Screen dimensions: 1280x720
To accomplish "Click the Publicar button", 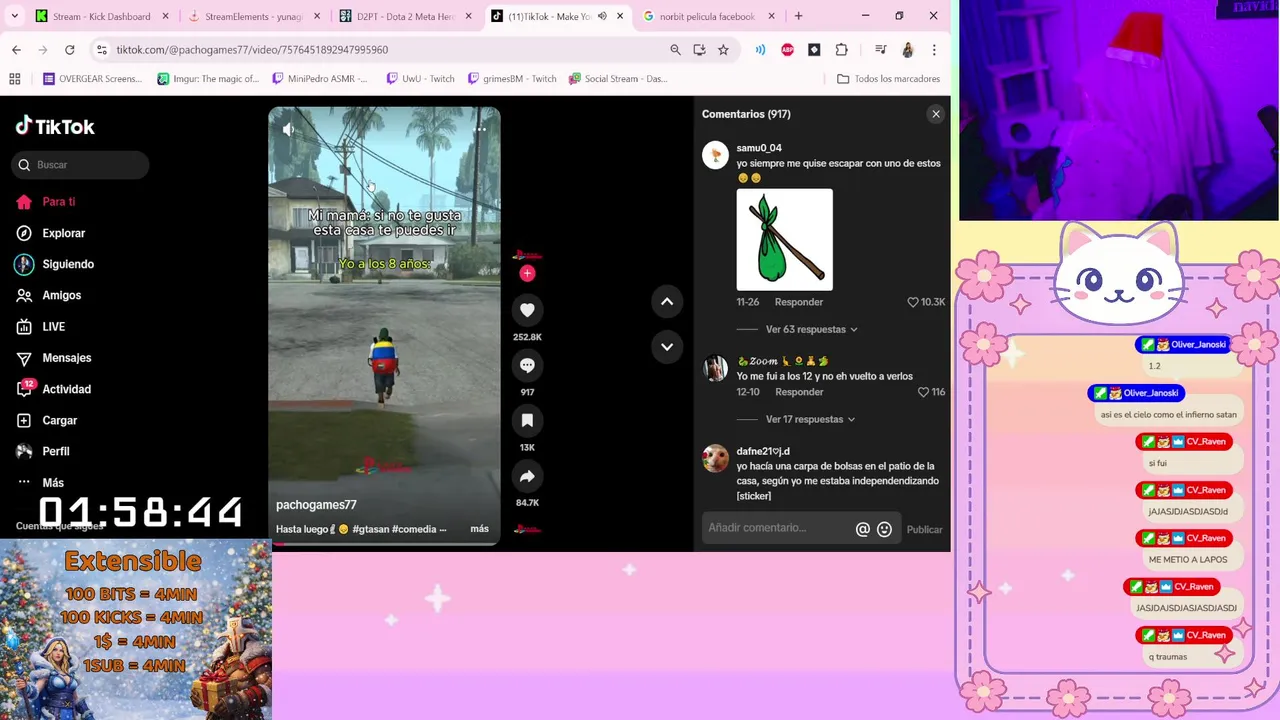I will [x=924, y=529].
